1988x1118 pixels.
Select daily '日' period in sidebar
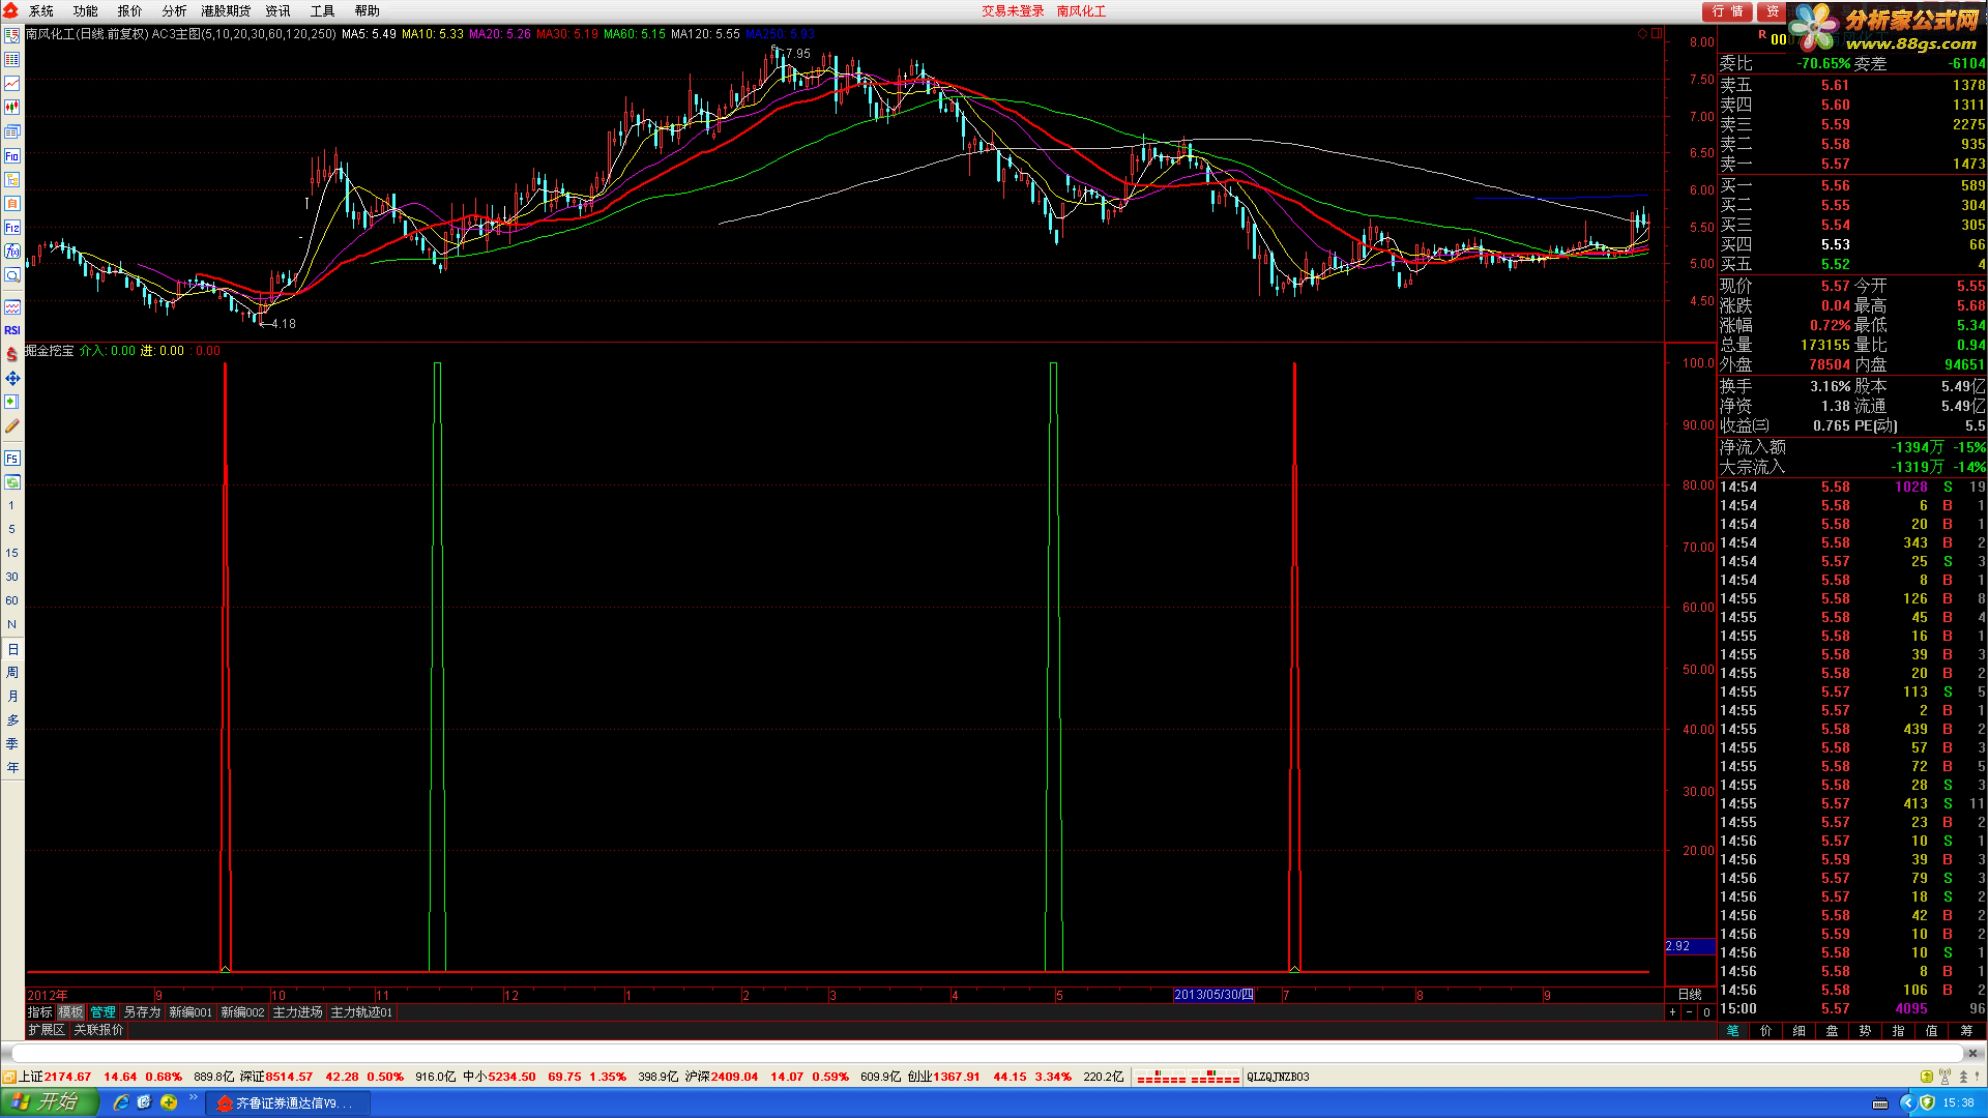pos(12,650)
